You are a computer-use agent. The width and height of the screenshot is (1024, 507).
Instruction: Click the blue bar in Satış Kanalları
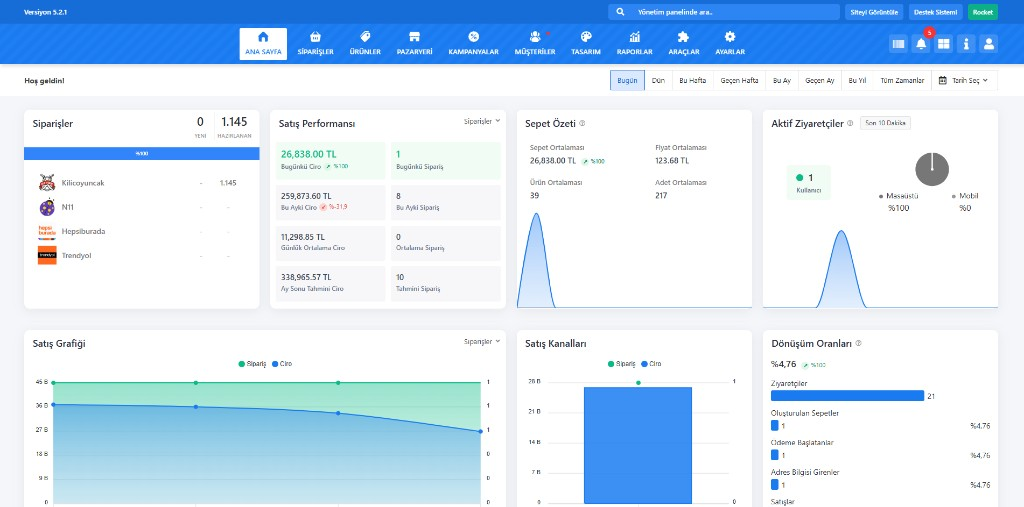coord(637,445)
